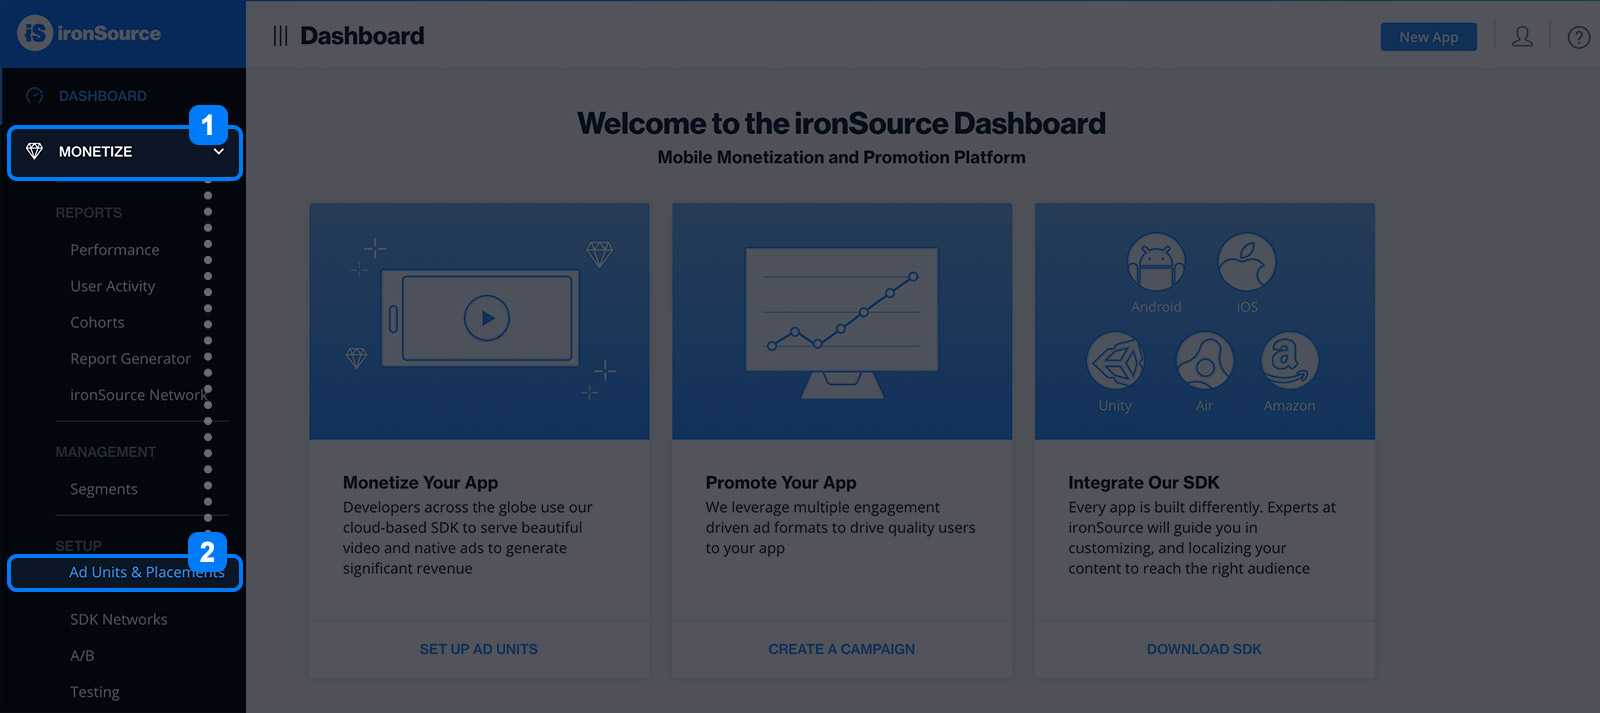Click the Promote Your App heading
This screenshot has height=713, width=1600.
coord(781,483)
